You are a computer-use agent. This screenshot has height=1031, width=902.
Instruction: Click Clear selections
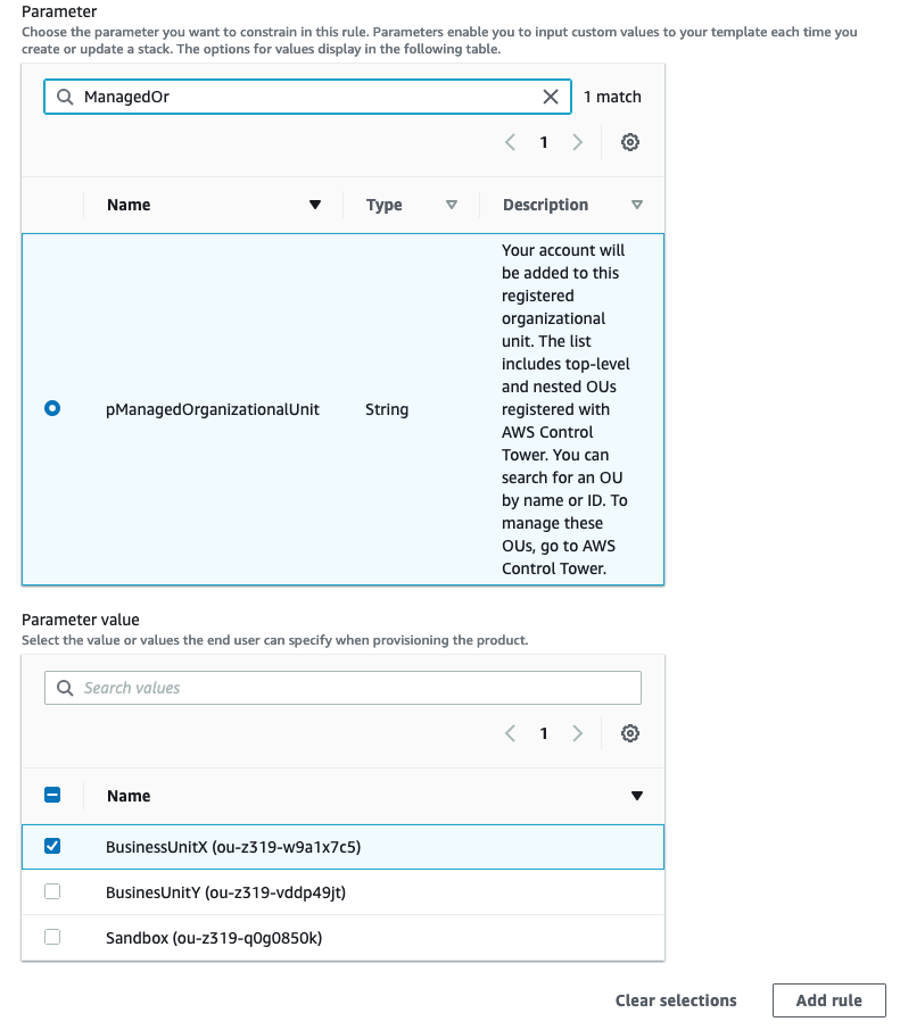pyautogui.click(x=676, y=1000)
